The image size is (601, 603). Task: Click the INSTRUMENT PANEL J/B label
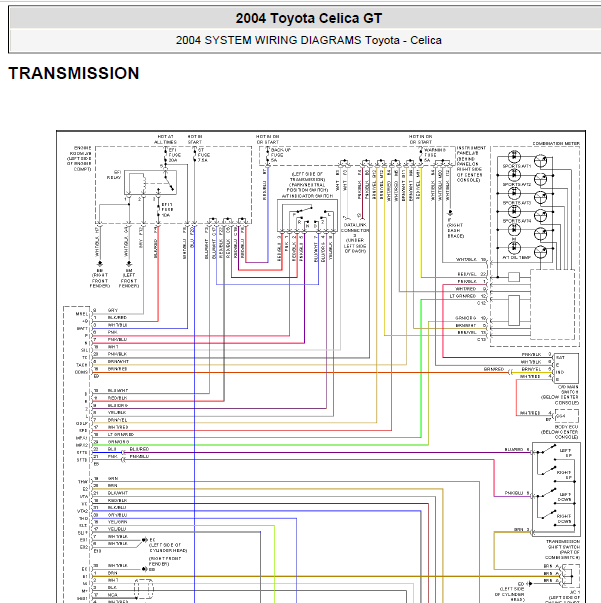[x=471, y=164]
